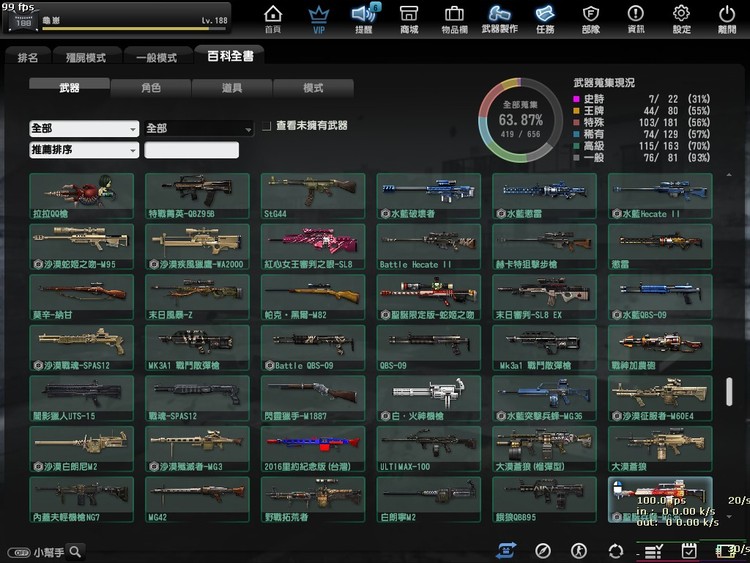Open the 戰神加農砲 weapon card

pyautogui.click(x=661, y=348)
